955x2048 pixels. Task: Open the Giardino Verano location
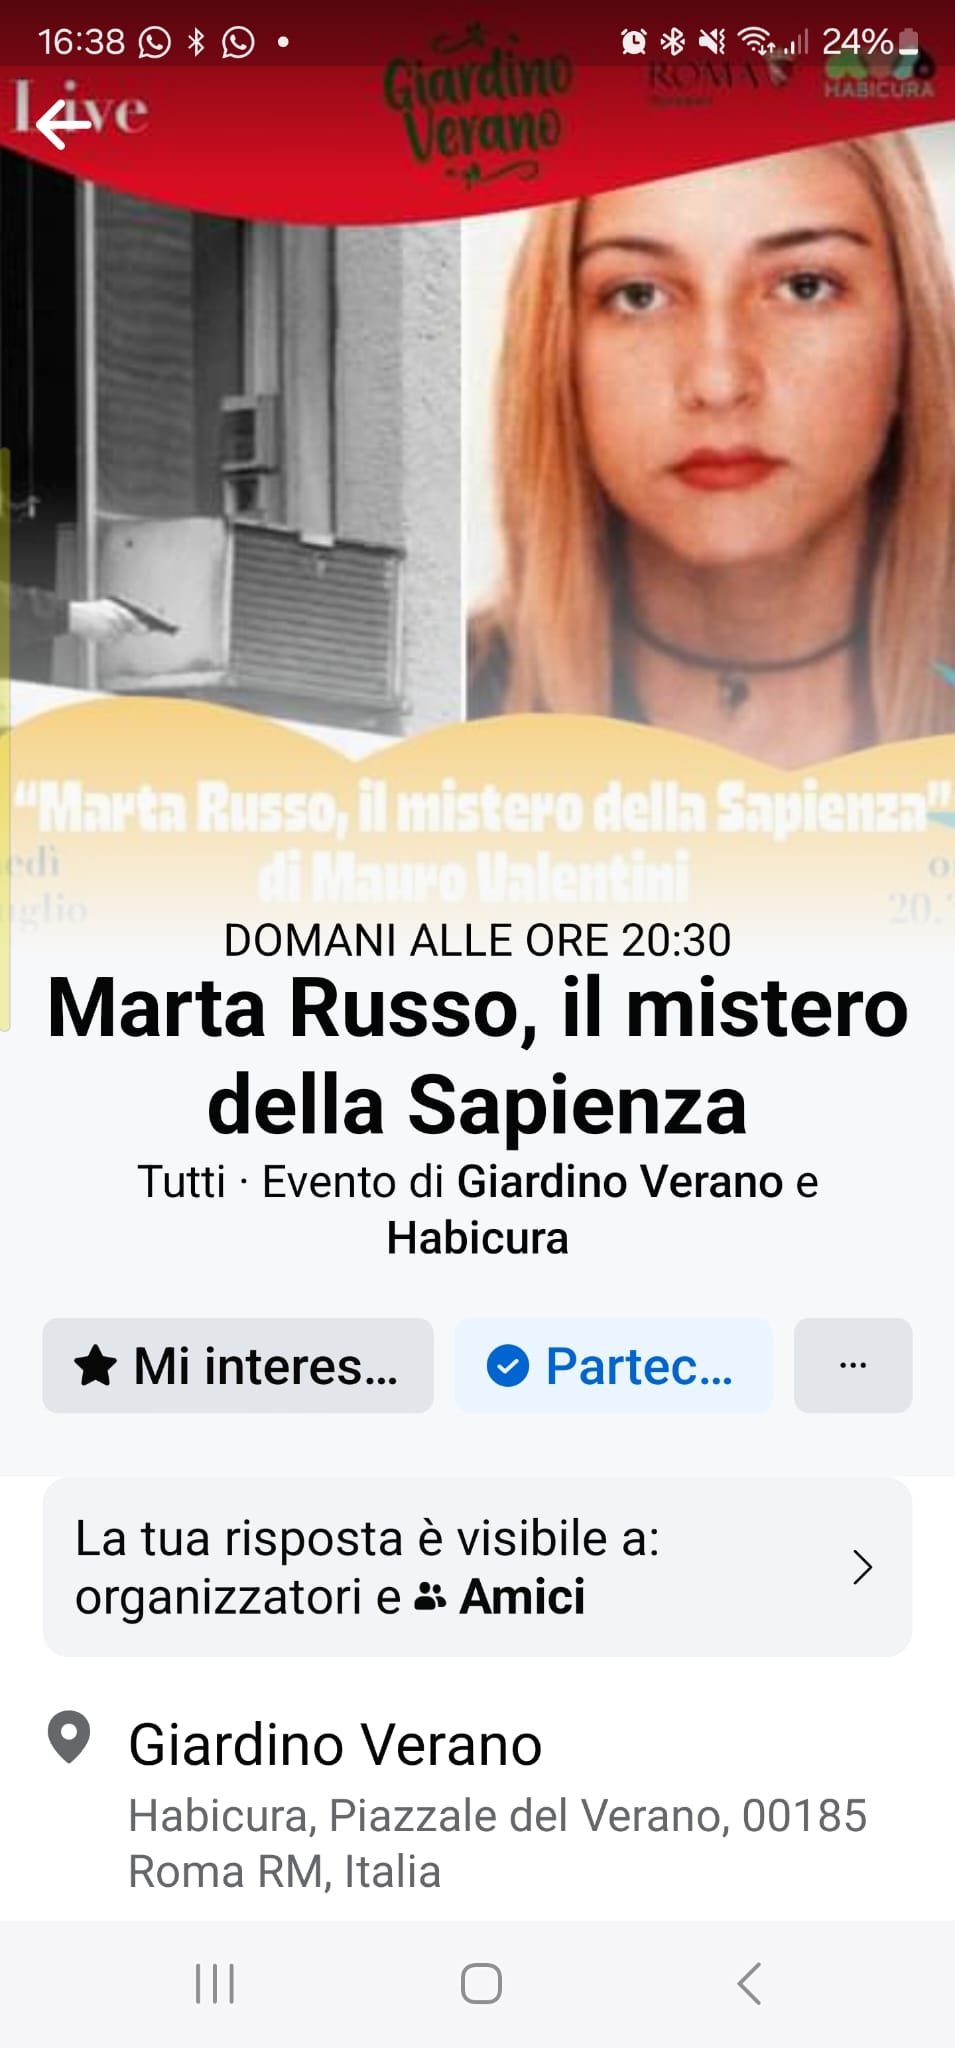[x=335, y=1745]
